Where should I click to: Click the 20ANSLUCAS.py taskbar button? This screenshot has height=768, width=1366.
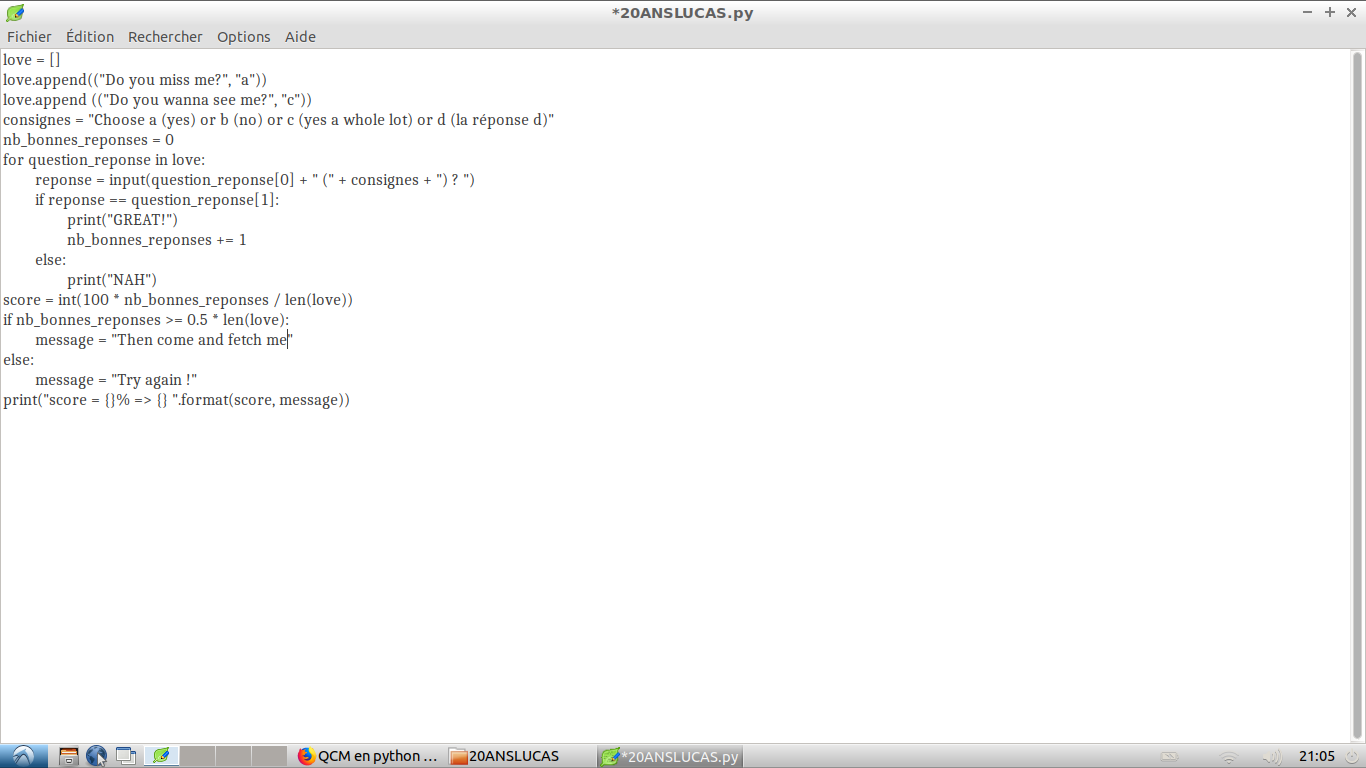click(670, 756)
